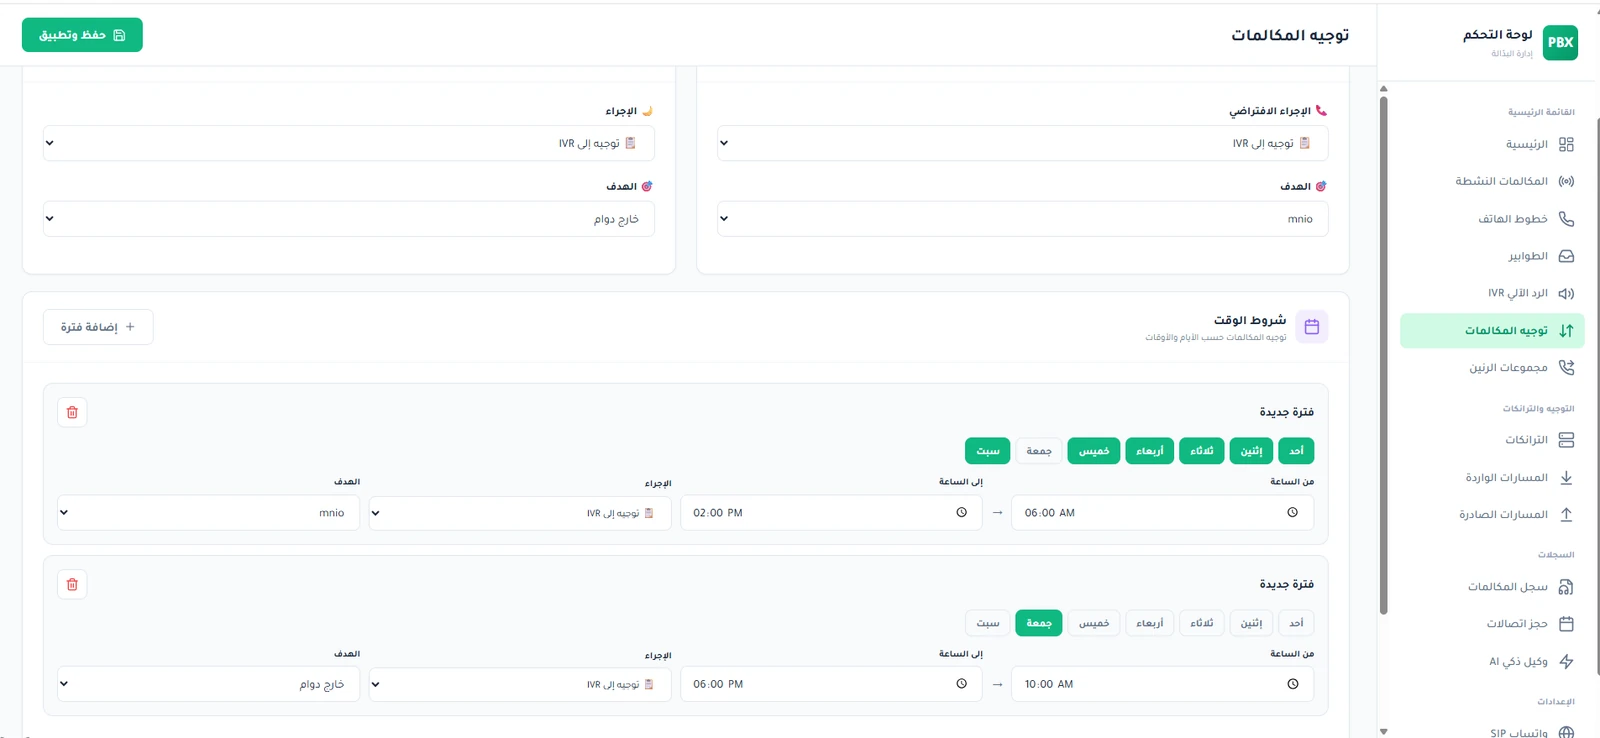Click the المكالمات النشطة broadcast icon
The width and height of the screenshot is (1600, 738).
pos(1566,181)
